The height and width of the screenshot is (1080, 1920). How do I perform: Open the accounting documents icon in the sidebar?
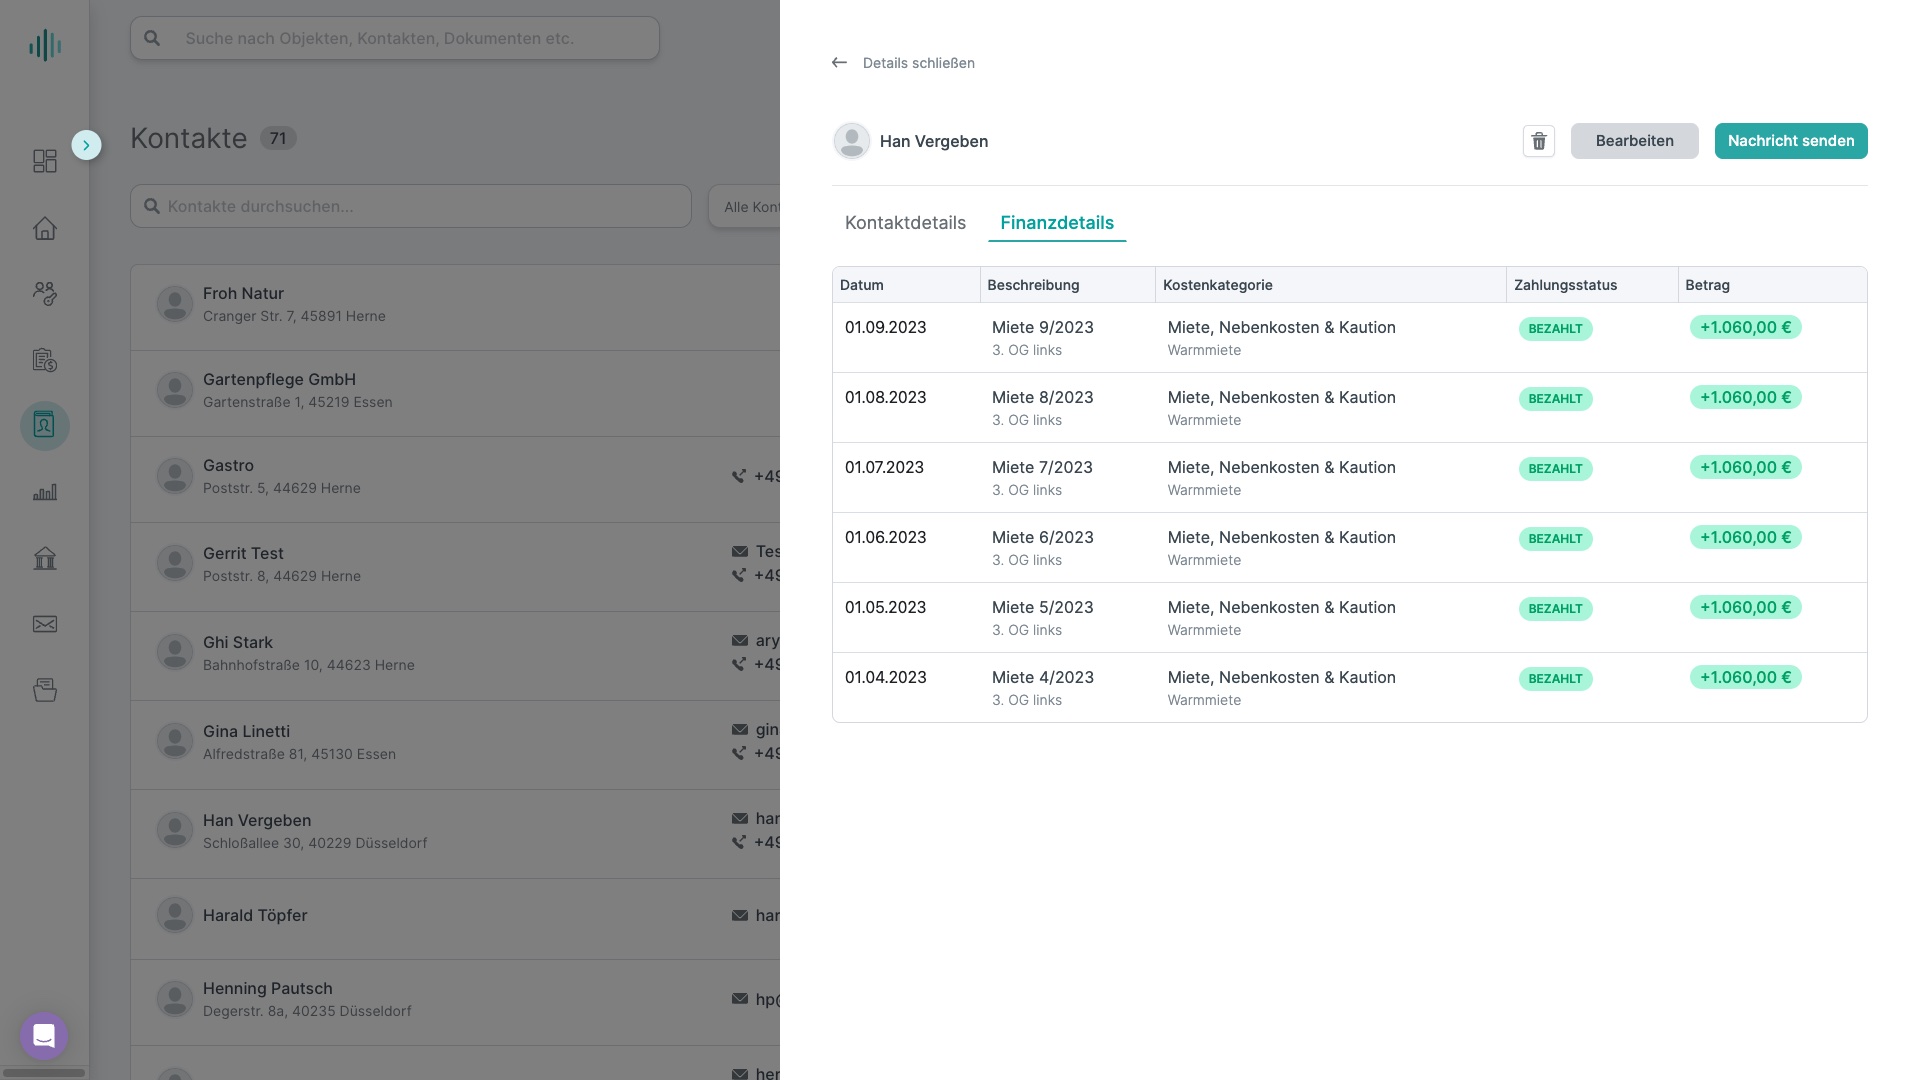click(45, 360)
